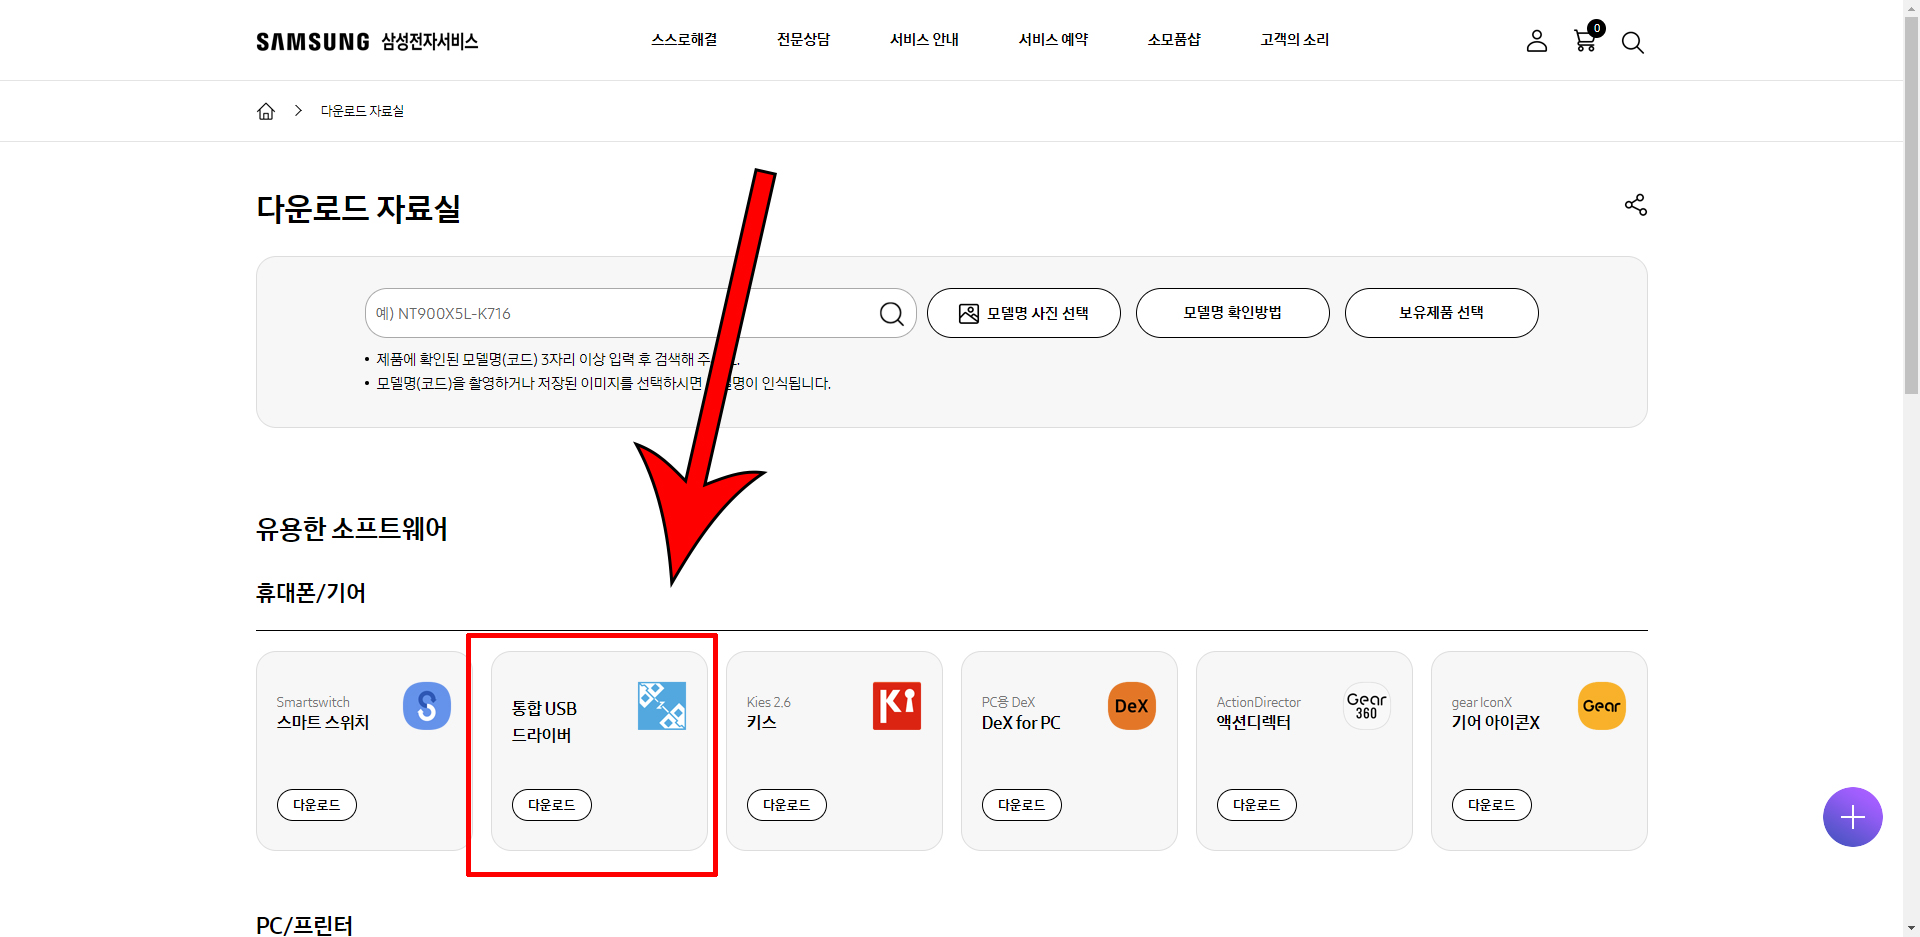Click the 스마트 스위치 title text
1920x937 pixels.
(323, 722)
